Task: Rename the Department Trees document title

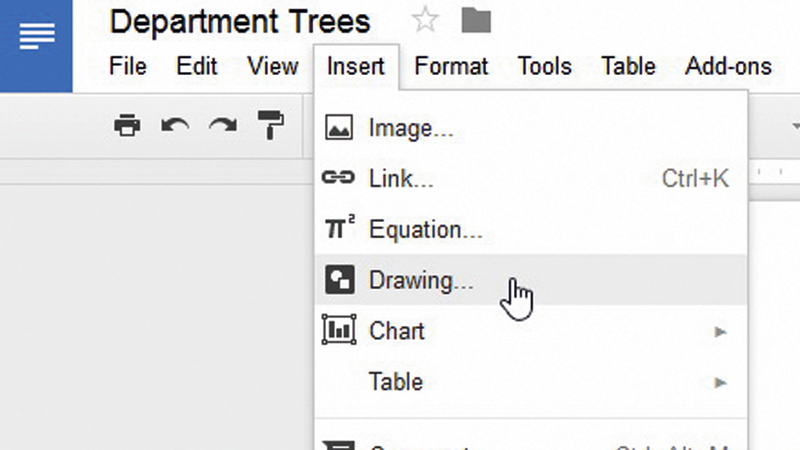Action: [x=240, y=21]
